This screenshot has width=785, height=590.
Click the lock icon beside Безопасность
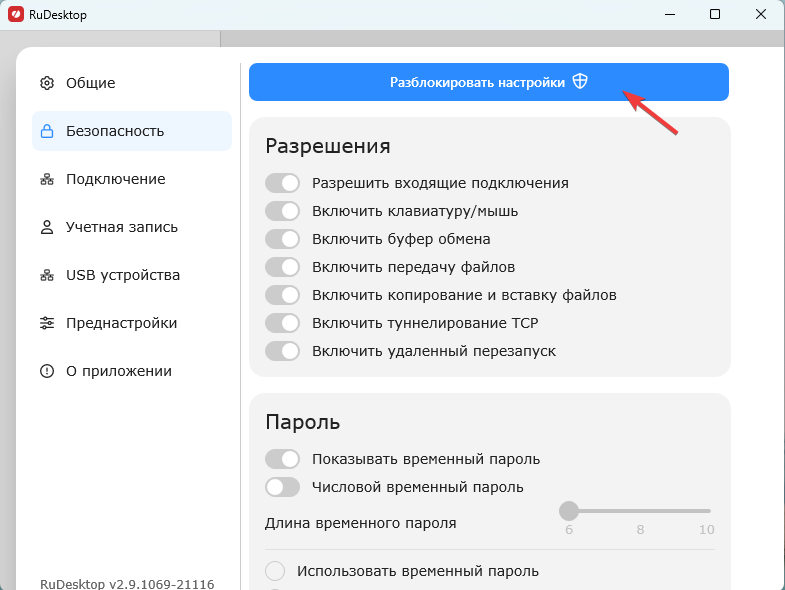pos(47,131)
